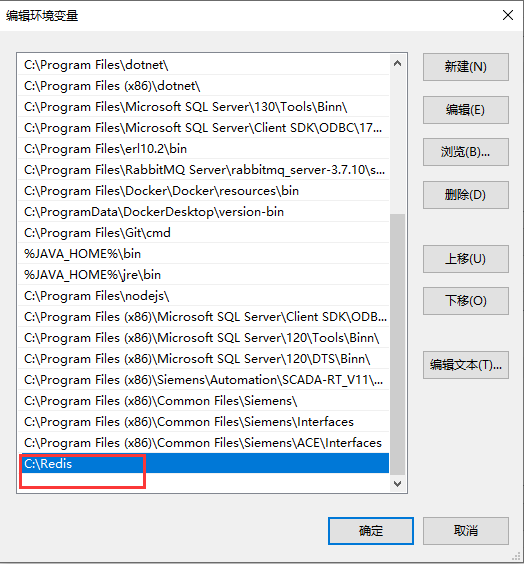The height and width of the screenshot is (564, 524).
Task: Close the 编辑环境变量 dialog
Action: 508,15
